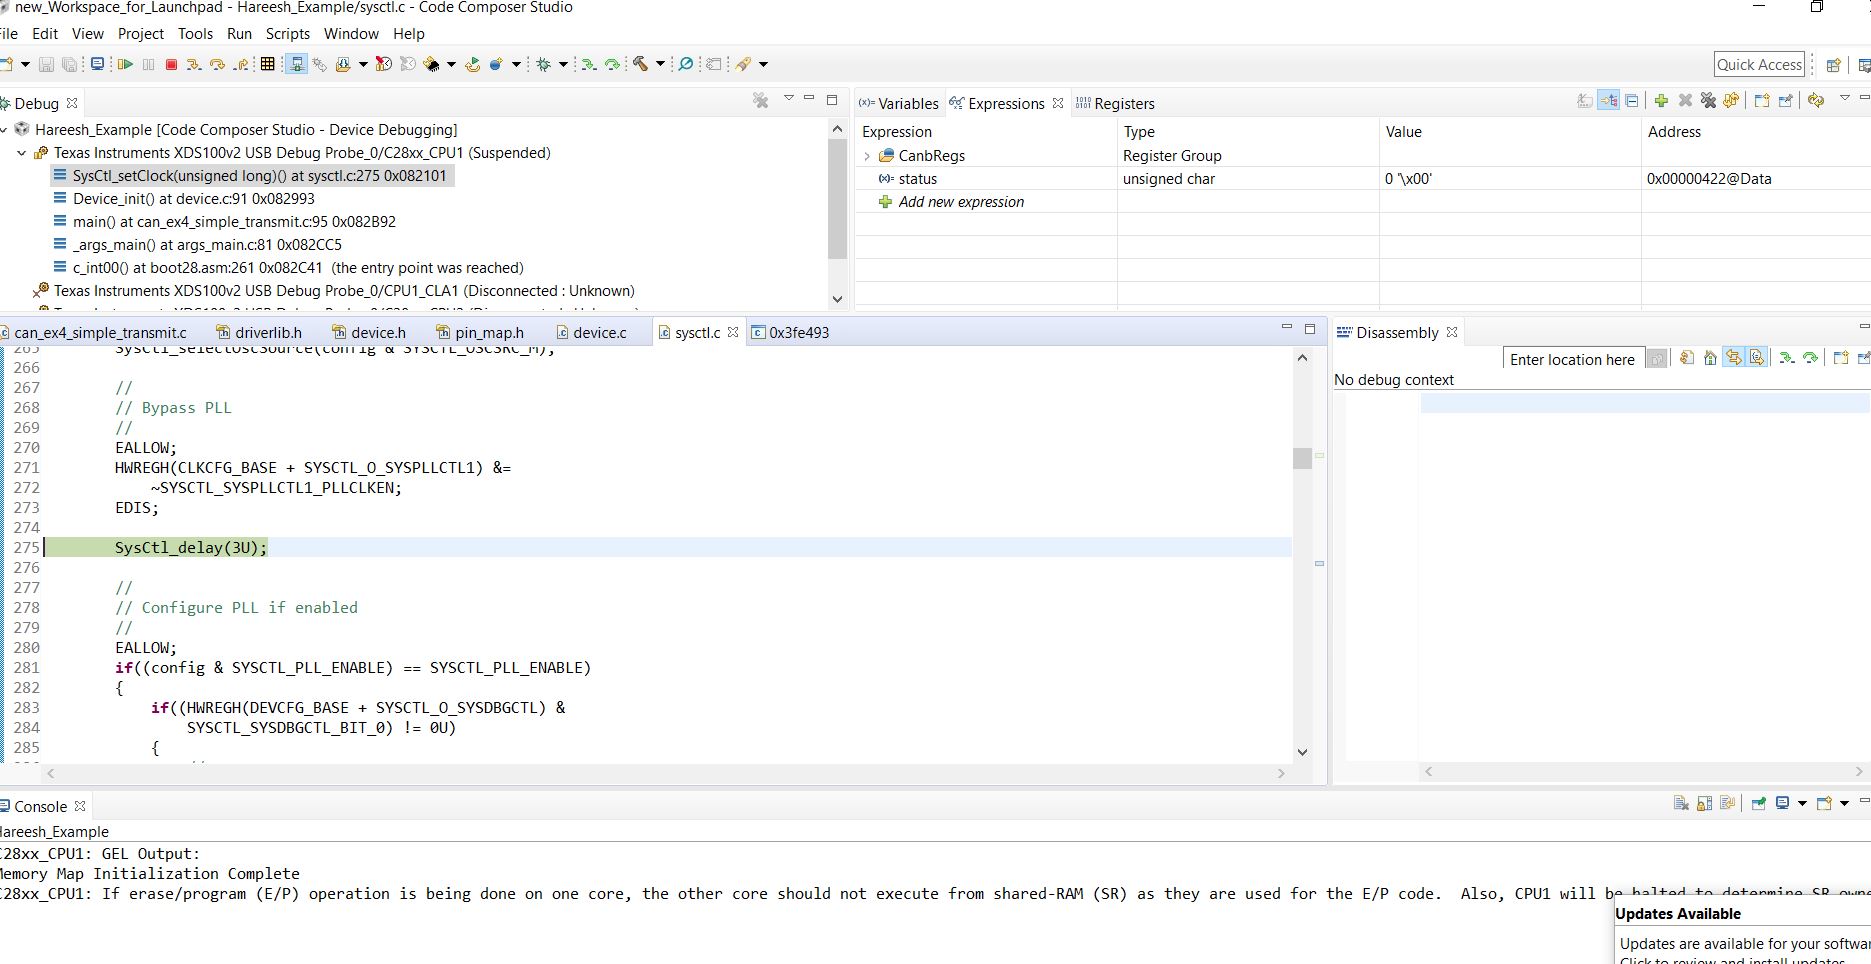Open the memory grid toolbar icon
This screenshot has height=964, width=1871.
tap(267, 64)
